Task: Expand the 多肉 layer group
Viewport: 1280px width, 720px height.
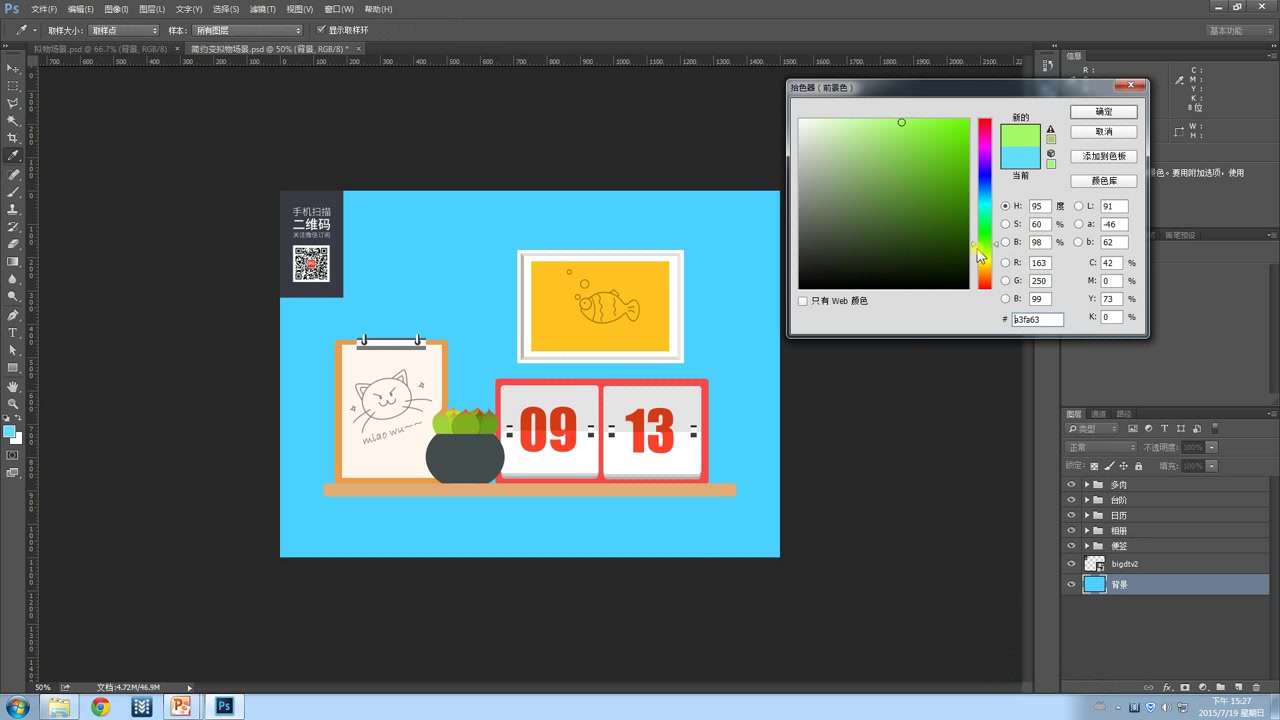Action: coord(1086,484)
